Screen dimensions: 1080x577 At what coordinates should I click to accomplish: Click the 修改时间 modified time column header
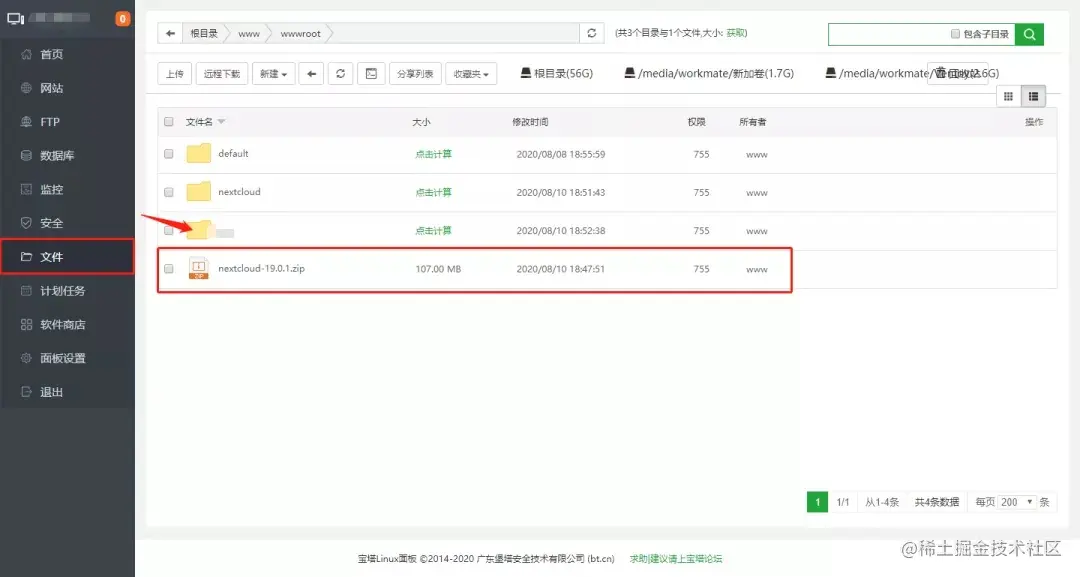click(530, 122)
